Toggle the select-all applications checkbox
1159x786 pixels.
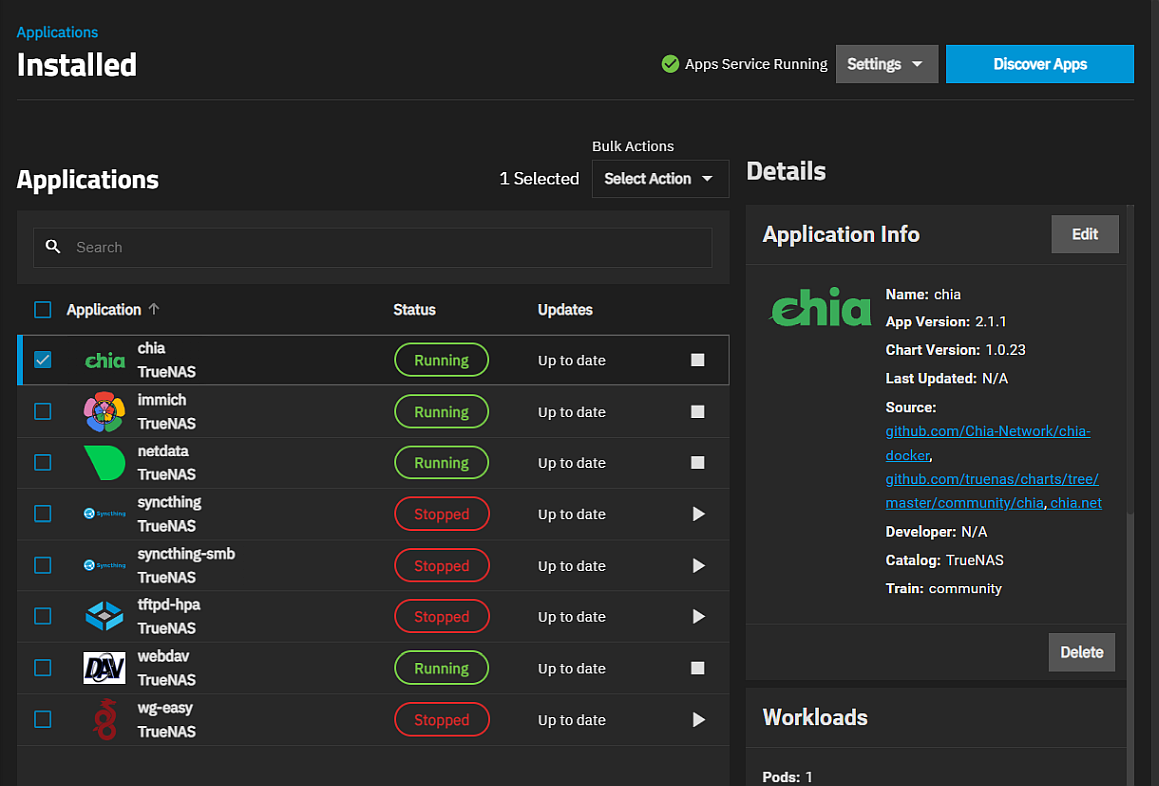43,310
